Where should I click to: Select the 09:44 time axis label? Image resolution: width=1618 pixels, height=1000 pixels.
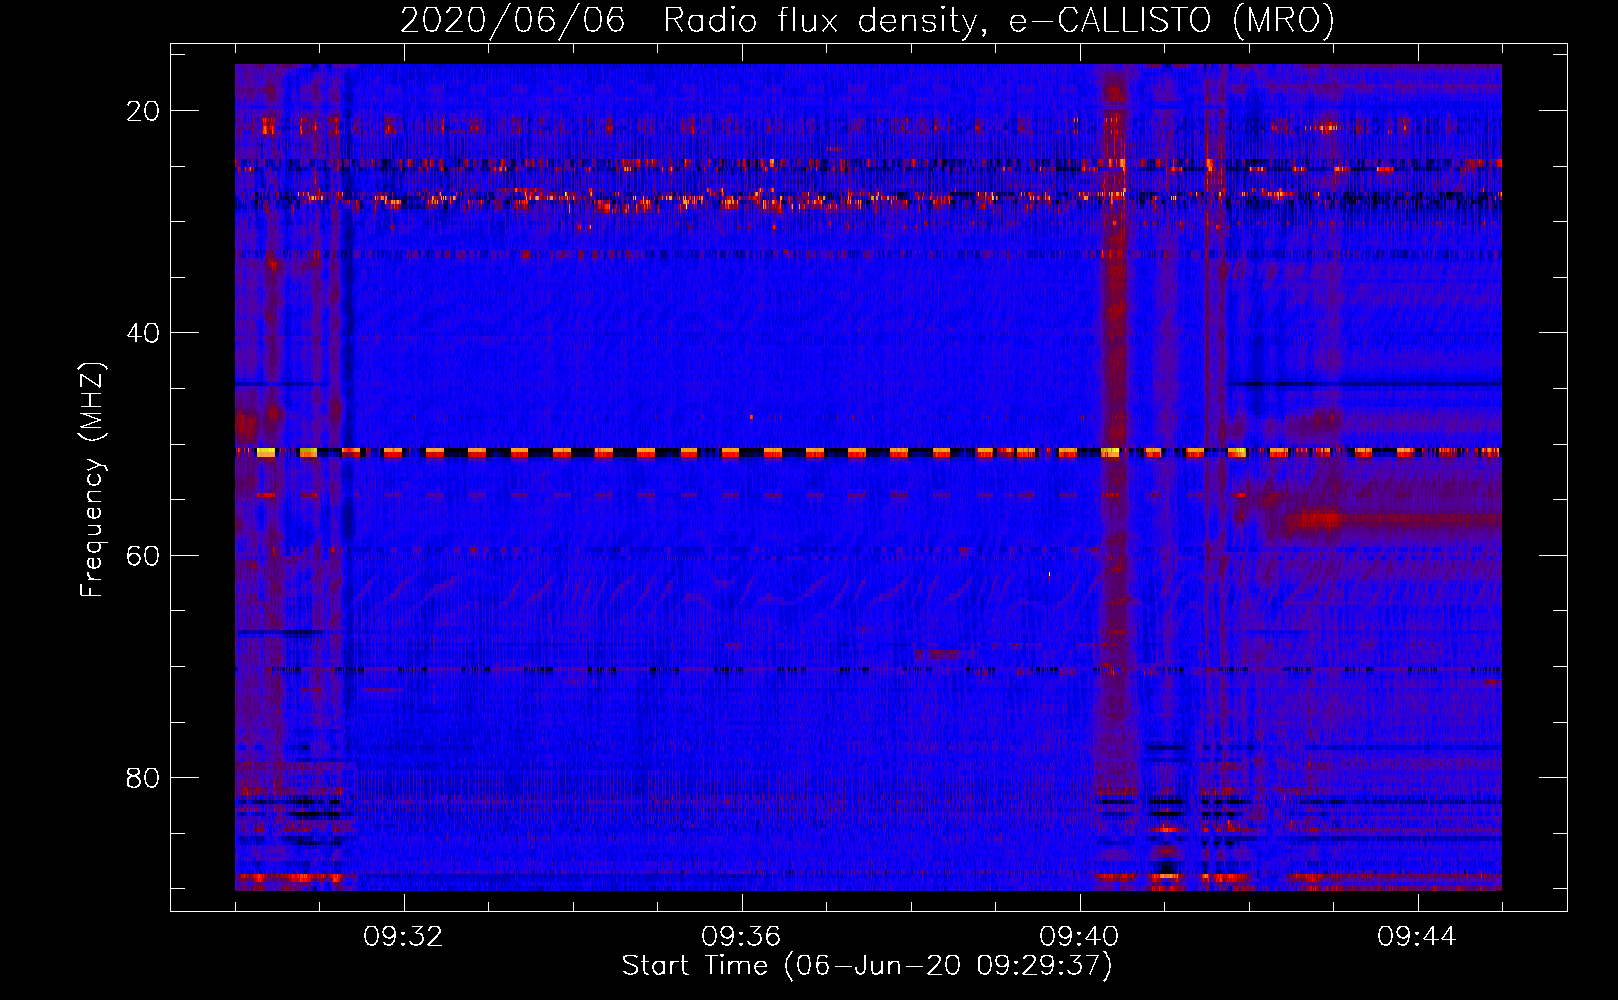click(1417, 937)
